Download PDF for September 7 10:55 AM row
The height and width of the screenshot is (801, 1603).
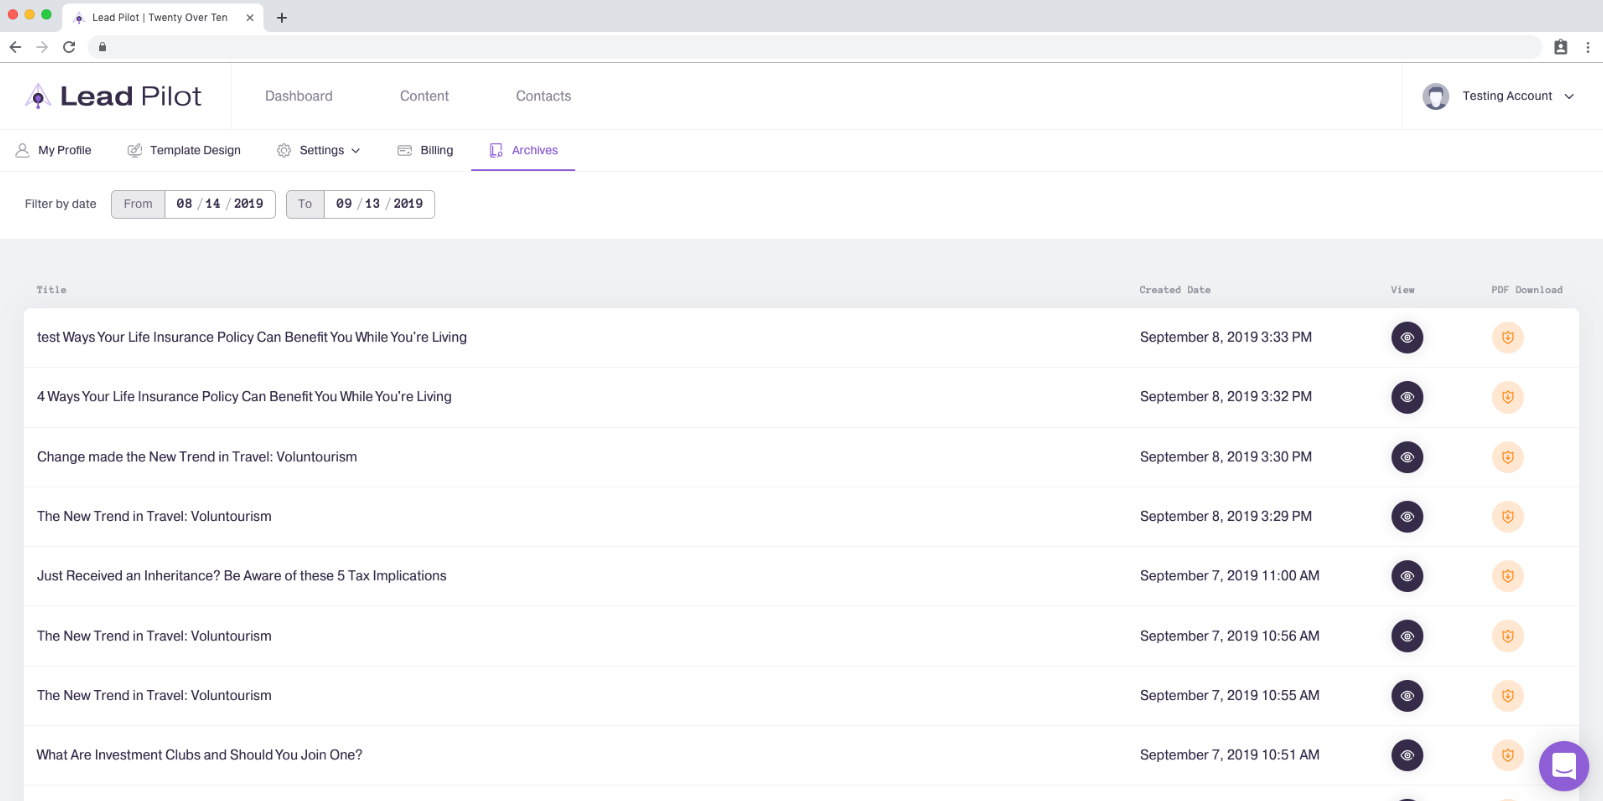pos(1507,696)
